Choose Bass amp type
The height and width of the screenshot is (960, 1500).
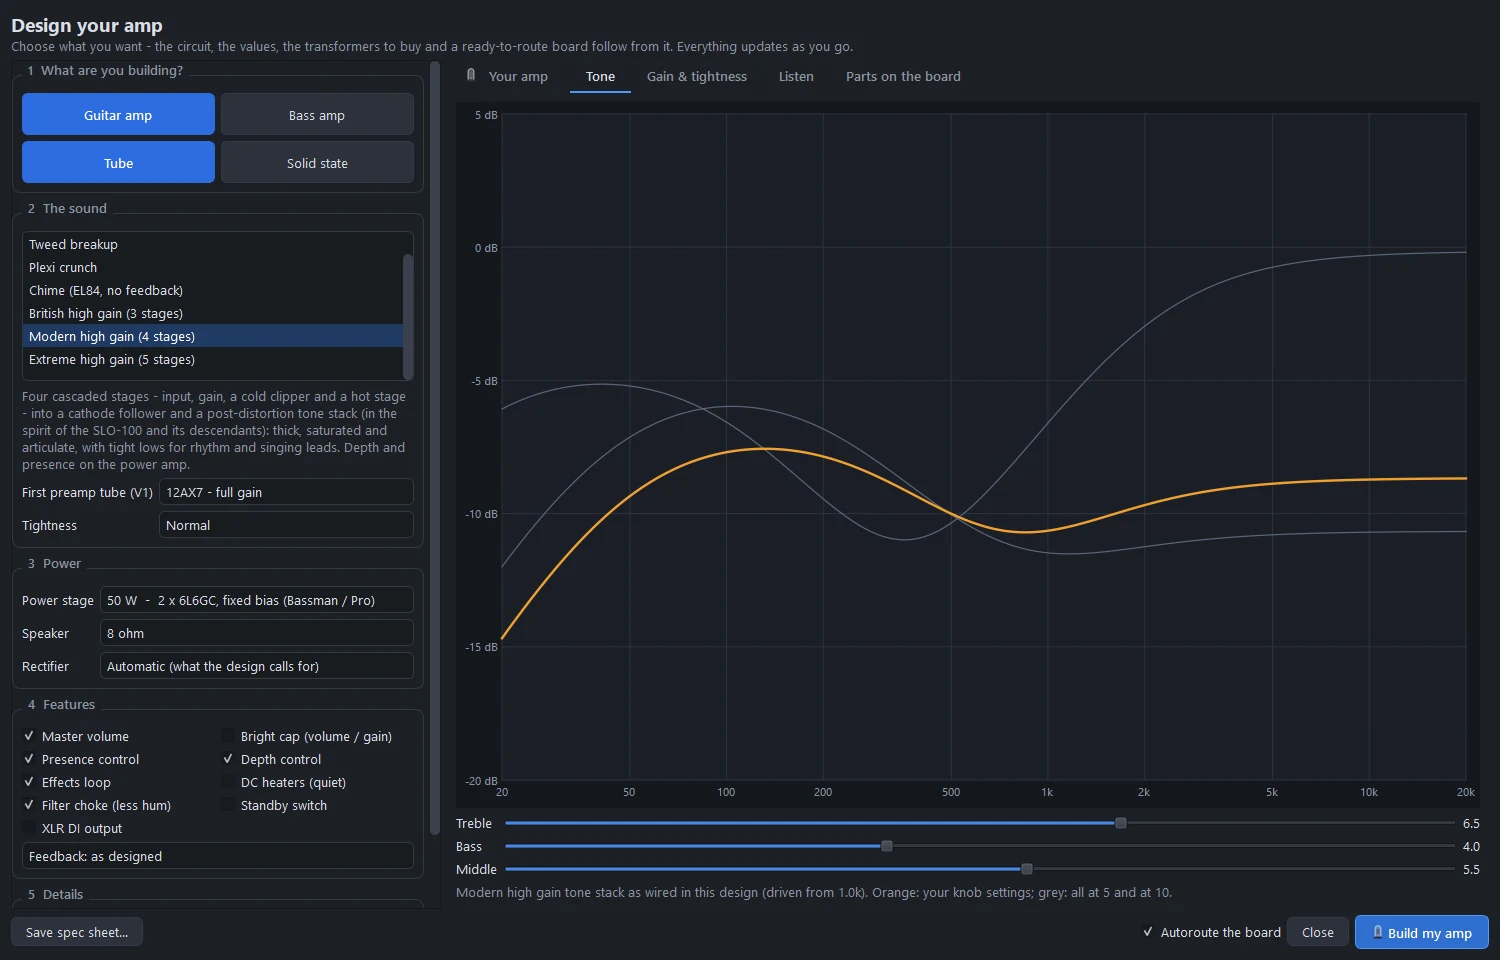coord(317,115)
